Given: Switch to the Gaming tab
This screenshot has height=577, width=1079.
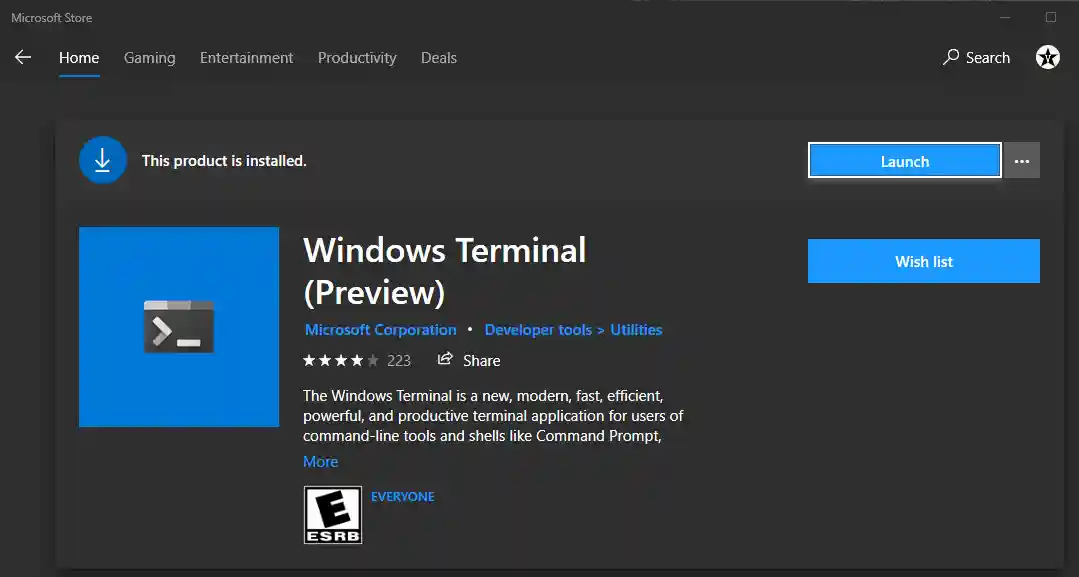Looking at the screenshot, I should point(149,57).
